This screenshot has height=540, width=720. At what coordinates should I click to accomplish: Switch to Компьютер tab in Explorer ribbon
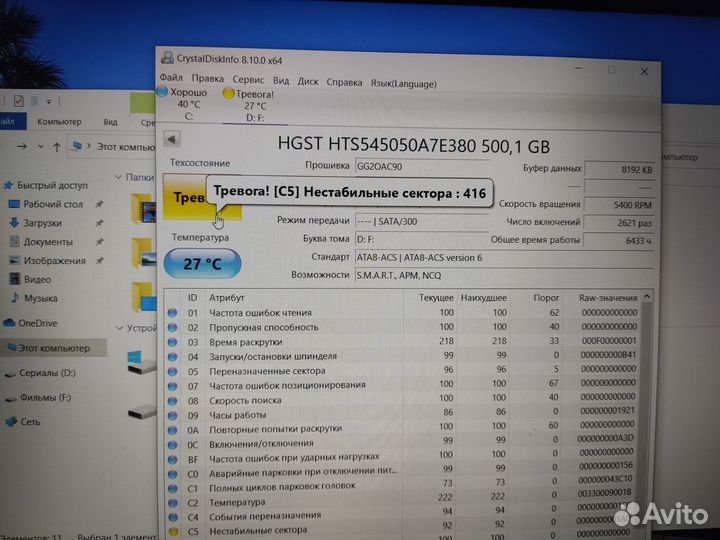point(59,122)
